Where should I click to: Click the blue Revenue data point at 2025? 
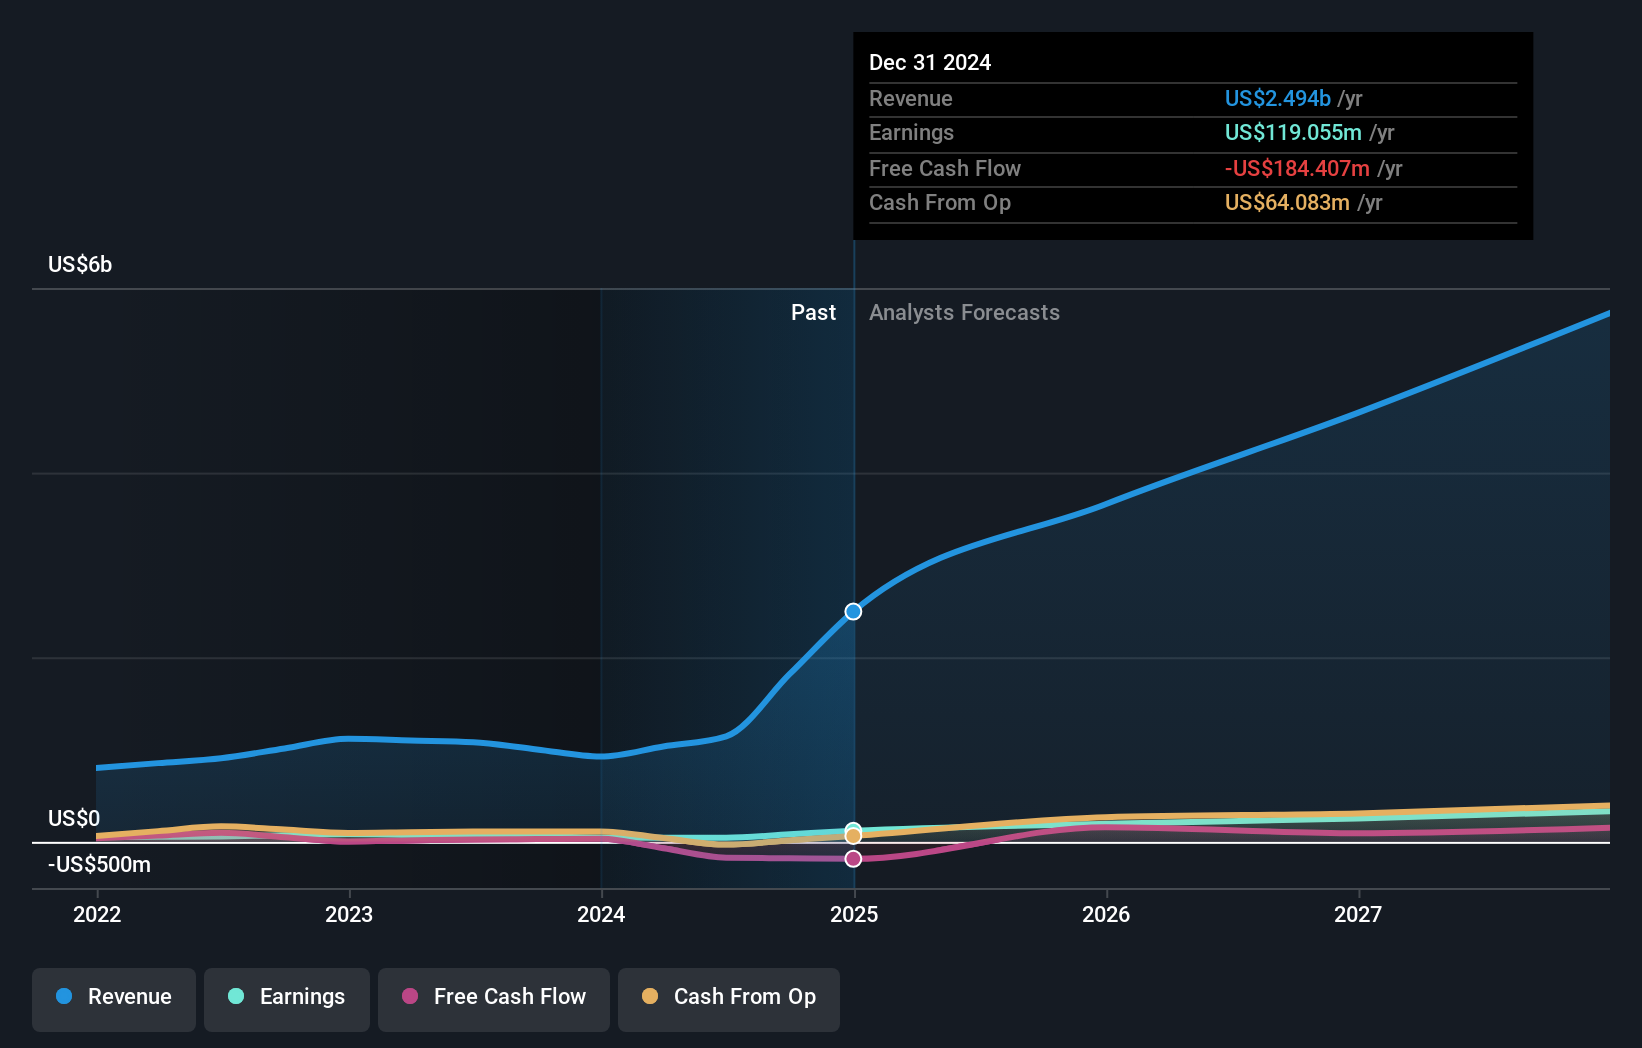(x=853, y=611)
